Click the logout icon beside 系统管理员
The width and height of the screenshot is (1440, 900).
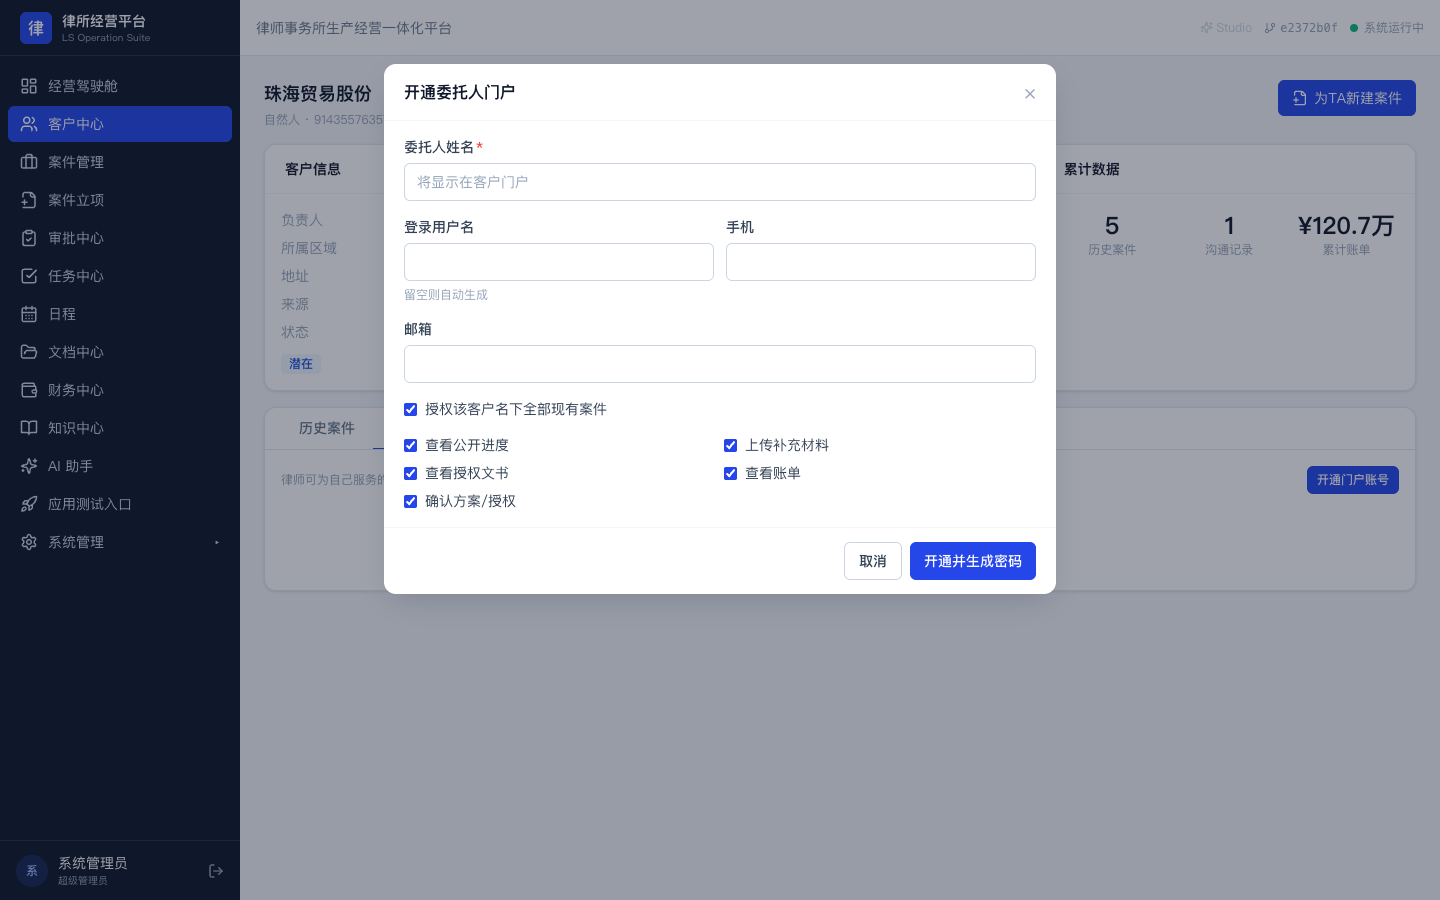point(216,871)
